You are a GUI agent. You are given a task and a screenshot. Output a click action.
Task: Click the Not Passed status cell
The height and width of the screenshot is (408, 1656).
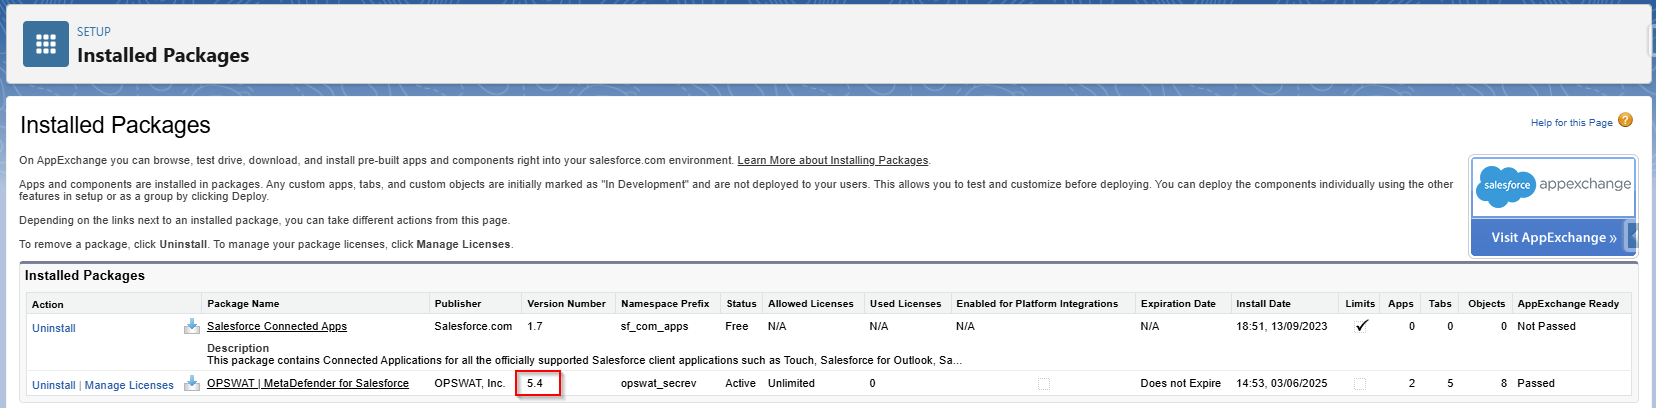(1546, 326)
